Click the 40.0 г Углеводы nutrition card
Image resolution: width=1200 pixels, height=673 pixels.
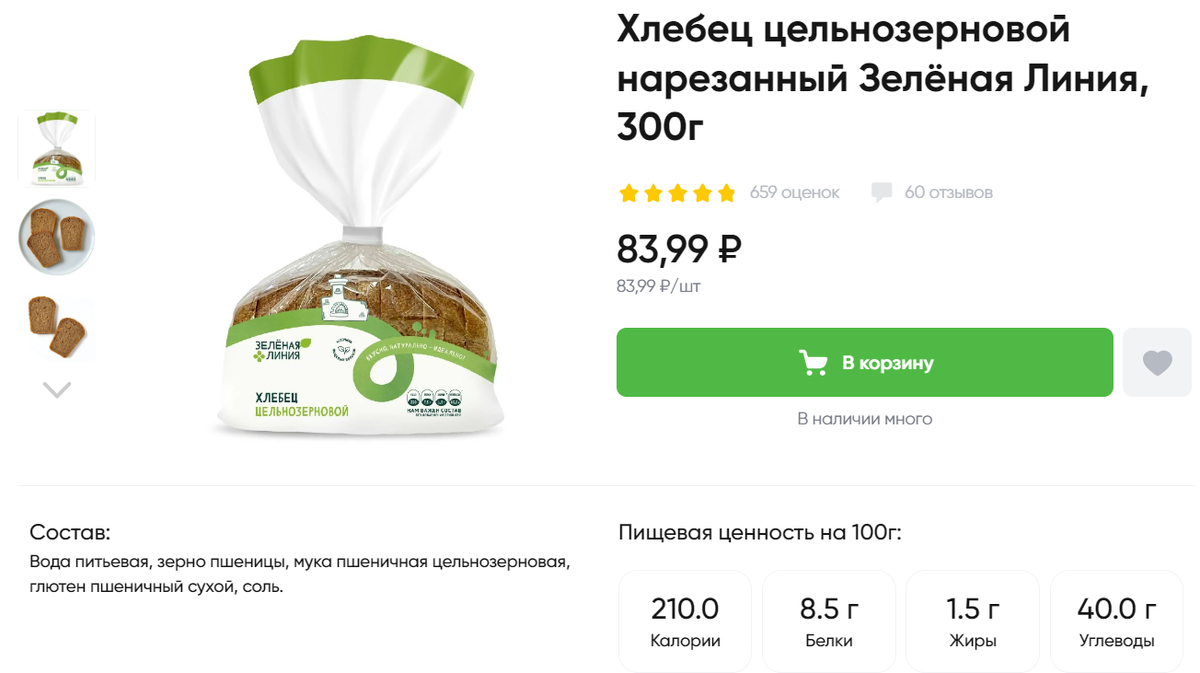(x=1117, y=621)
